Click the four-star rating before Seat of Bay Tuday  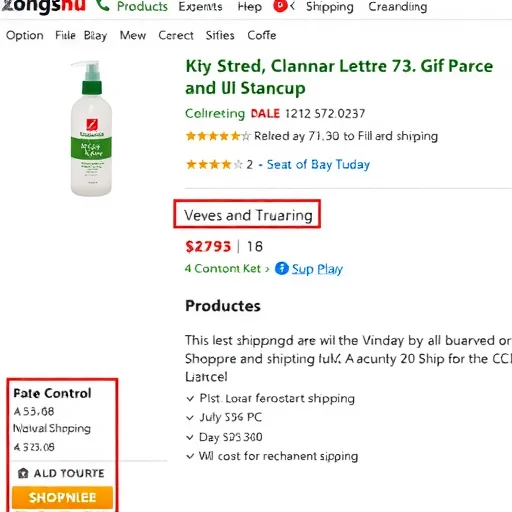[214, 164]
